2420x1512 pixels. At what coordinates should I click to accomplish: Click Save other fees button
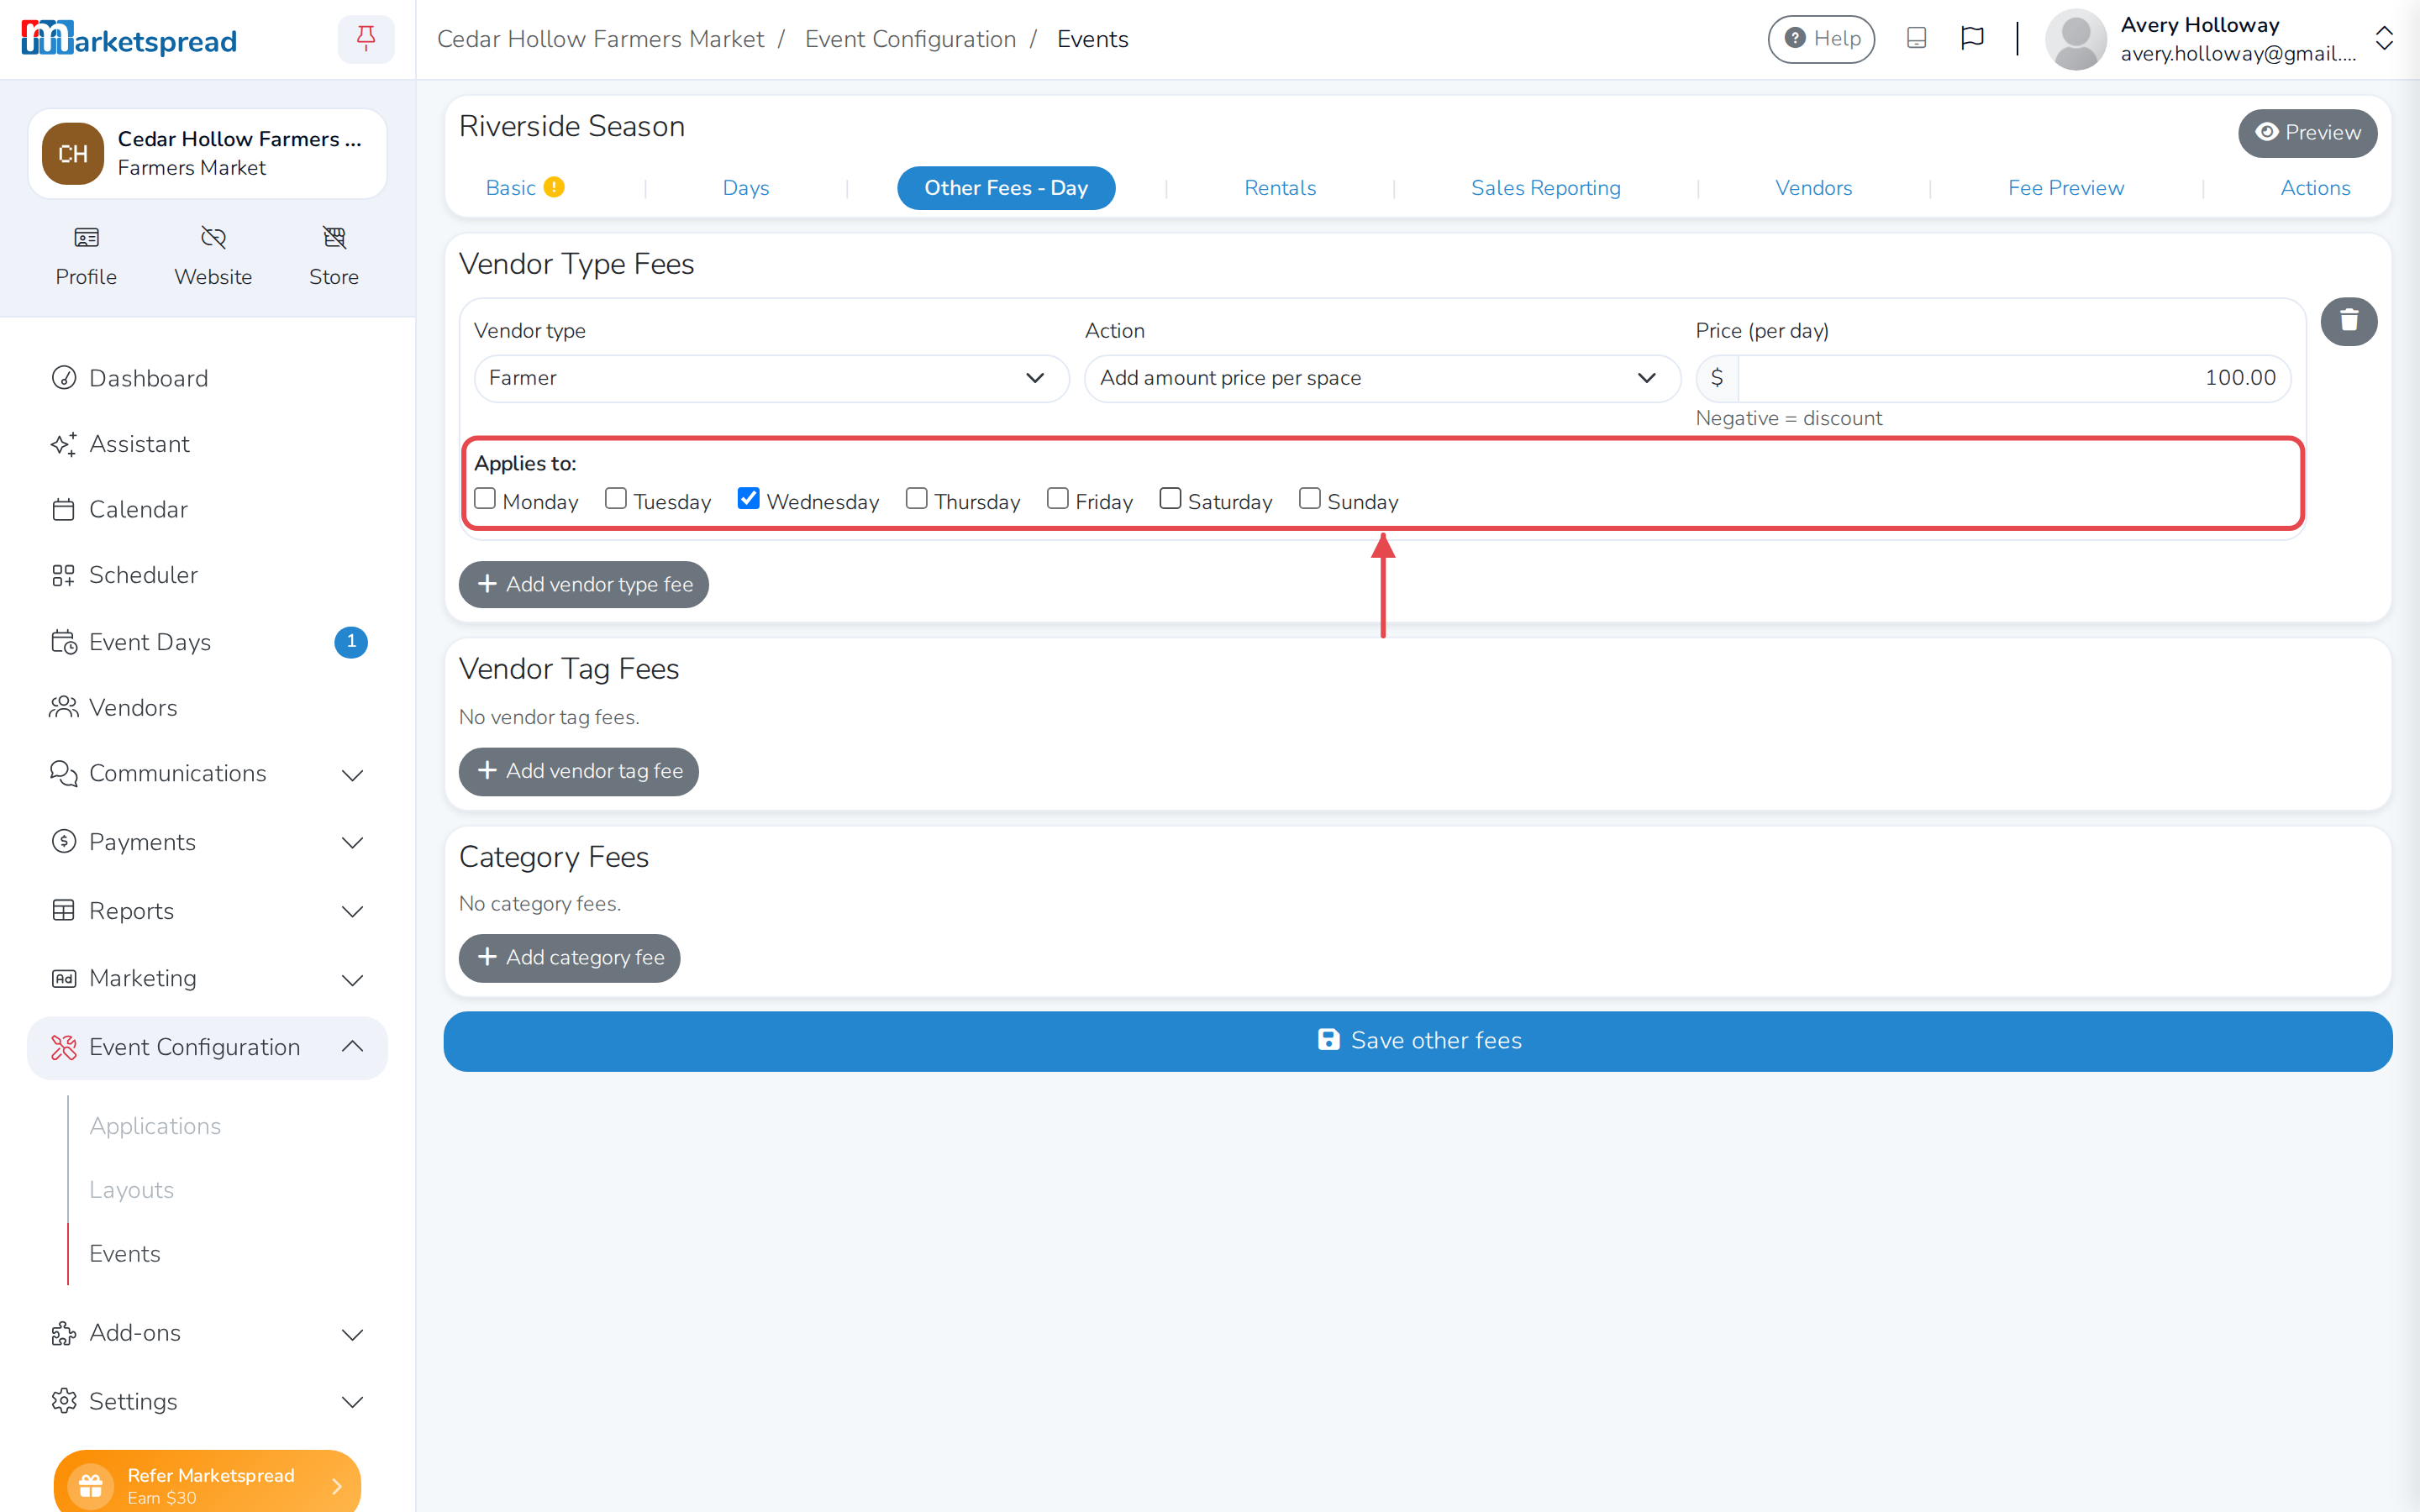point(1418,1041)
